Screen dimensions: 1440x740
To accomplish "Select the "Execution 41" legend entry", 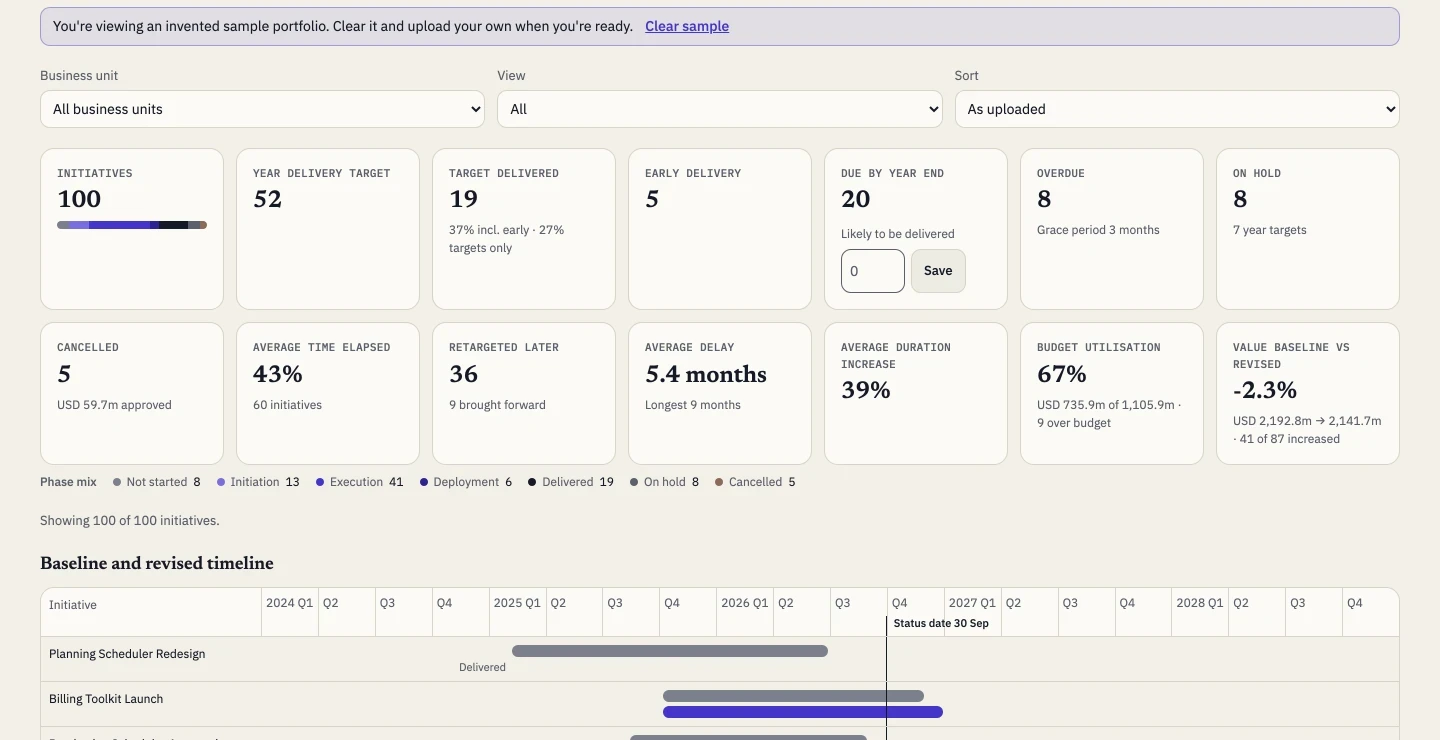I will pyautogui.click(x=360, y=482).
